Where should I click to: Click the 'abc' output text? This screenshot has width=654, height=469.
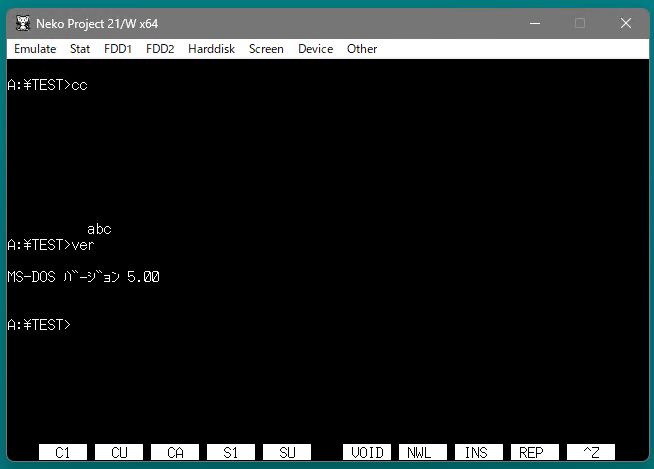click(x=99, y=229)
